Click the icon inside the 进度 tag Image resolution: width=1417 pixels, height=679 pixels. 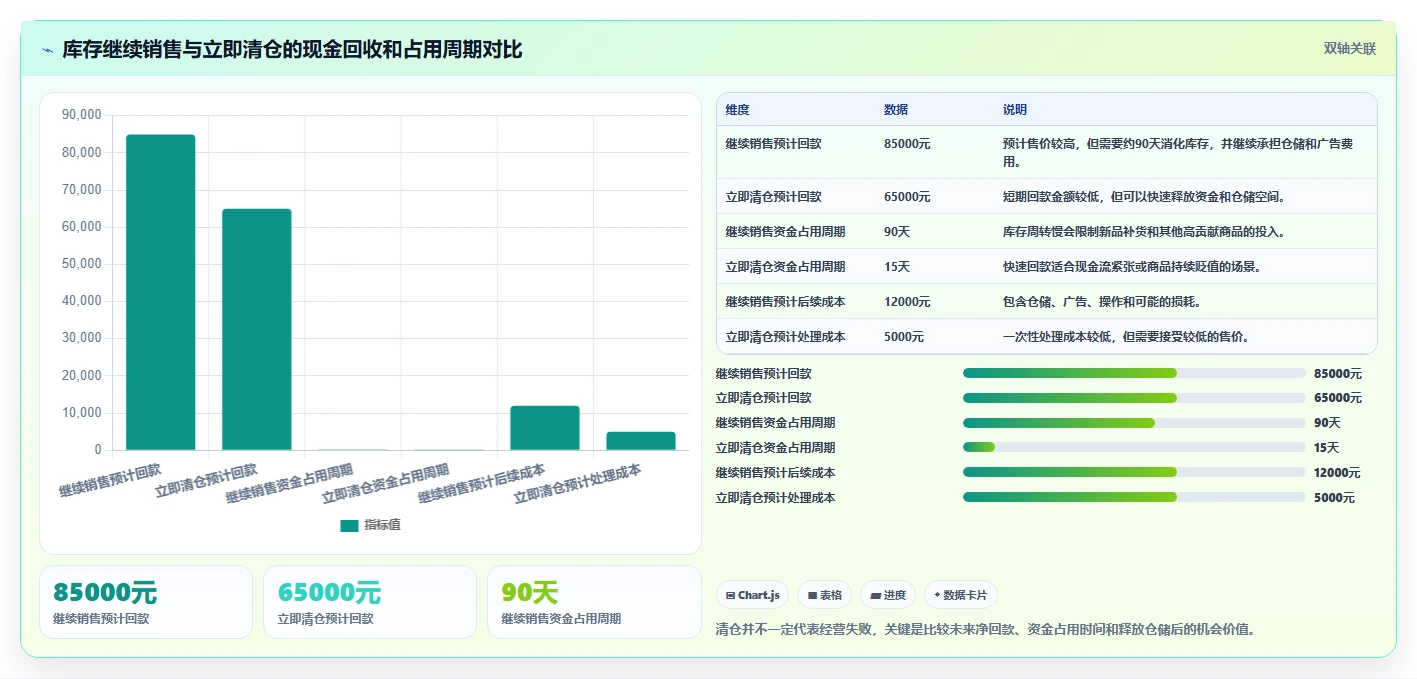[x=875, y=596]
